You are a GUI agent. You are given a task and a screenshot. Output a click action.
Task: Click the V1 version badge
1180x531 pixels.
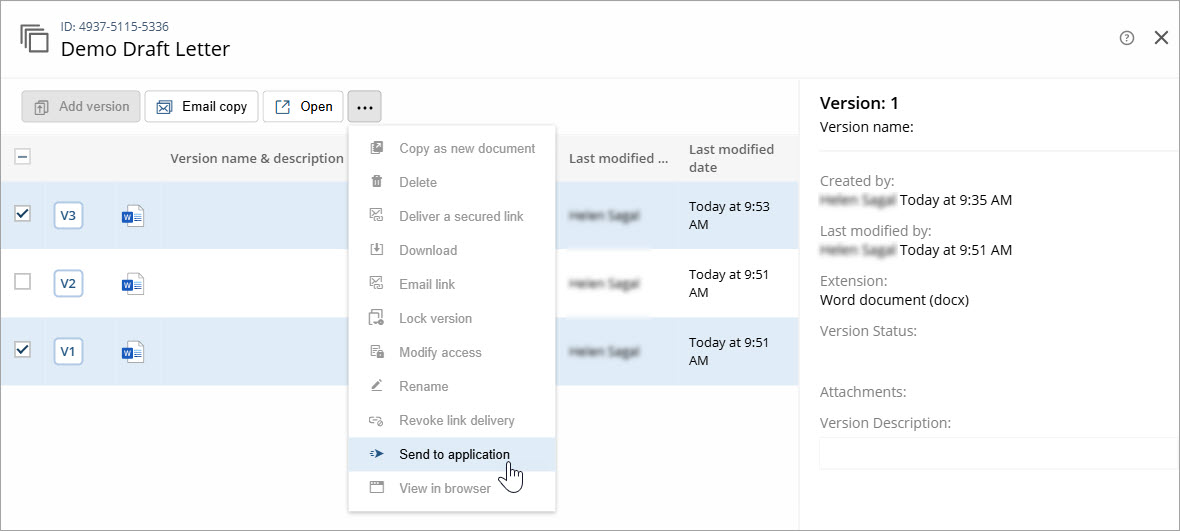[68, 351]
